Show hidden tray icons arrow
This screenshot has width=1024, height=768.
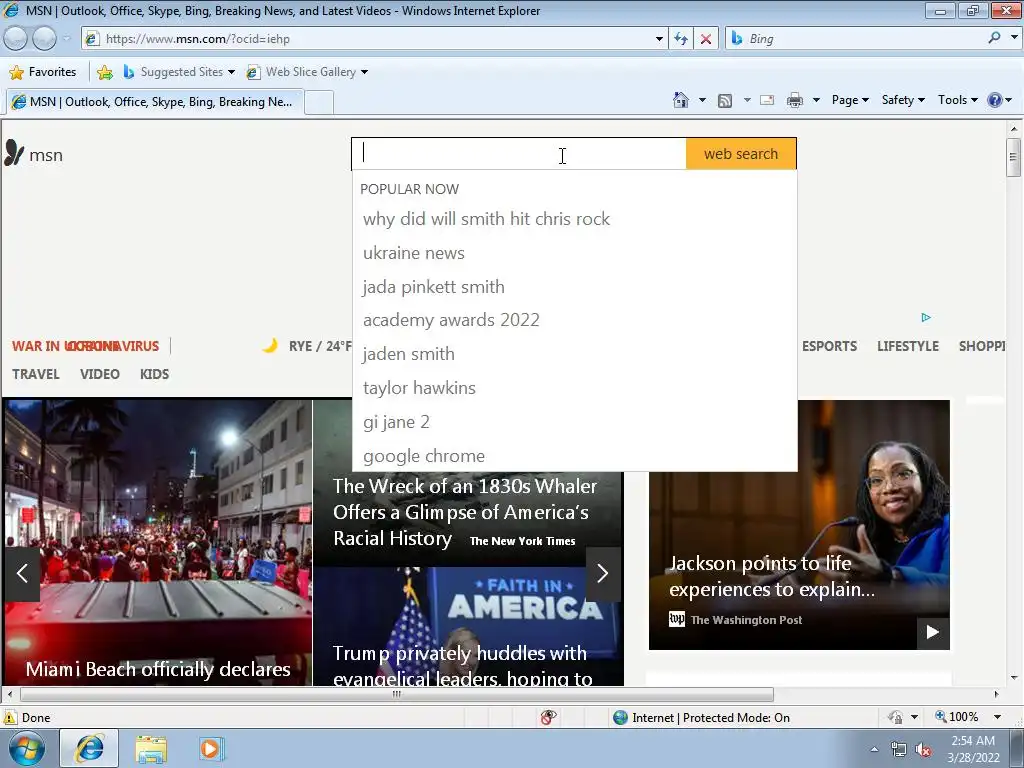pos(874,750)
